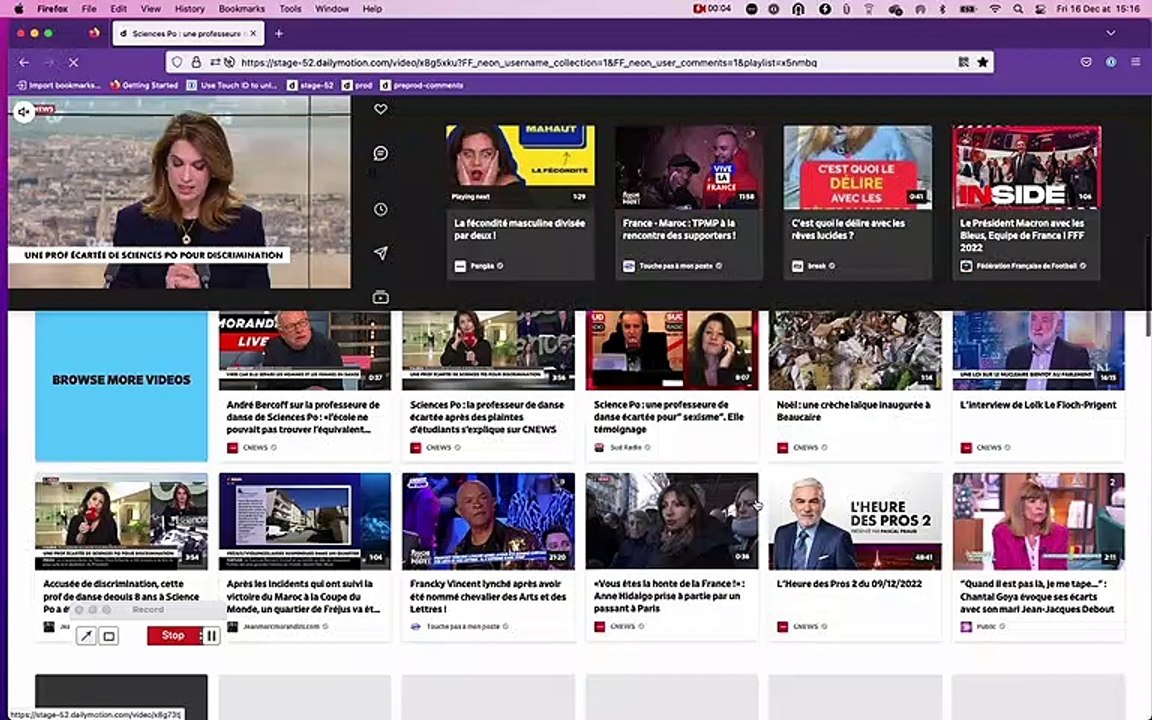
Task: Click recording timer 00:04 in menu bar
Action: point(712,9)
